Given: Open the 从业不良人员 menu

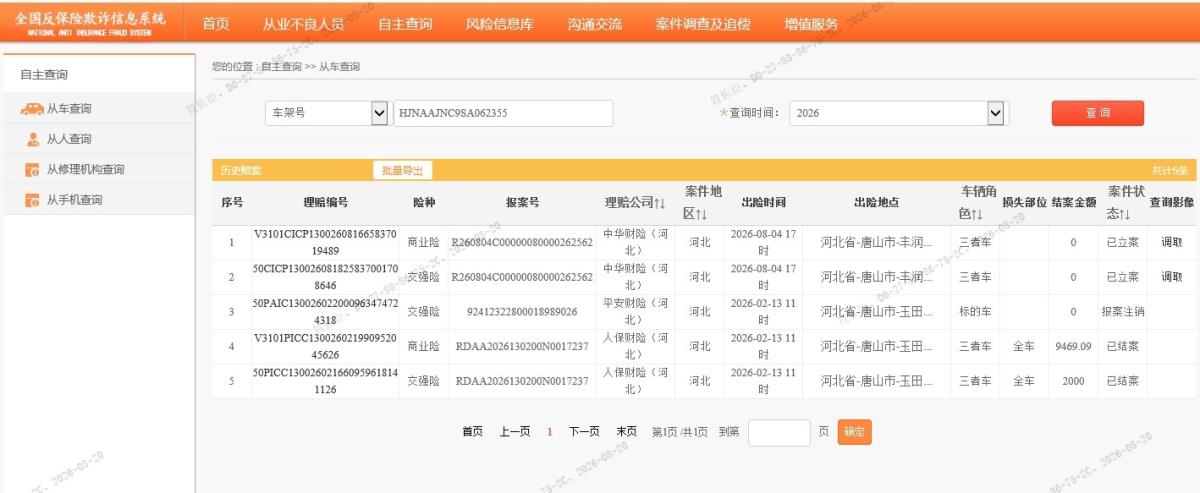Looking at the screenshot, I should click(303, 24).
